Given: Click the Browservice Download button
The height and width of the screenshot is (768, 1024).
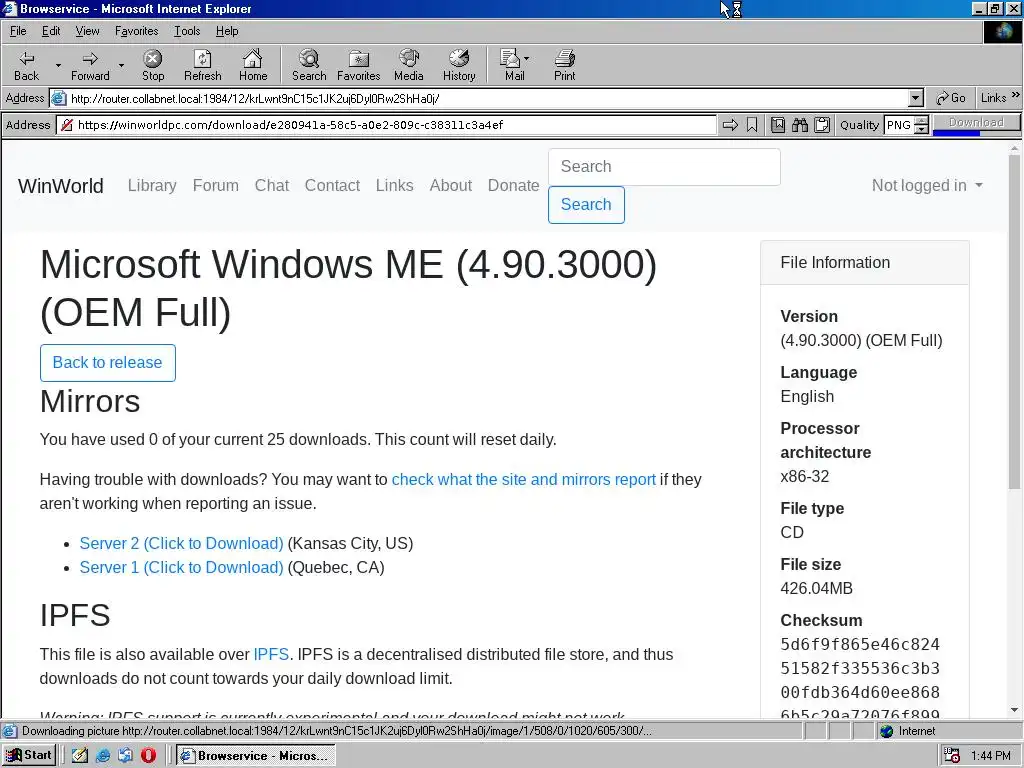Looking at the screenshot, I should pyautogui.click(x=976, y=123).
